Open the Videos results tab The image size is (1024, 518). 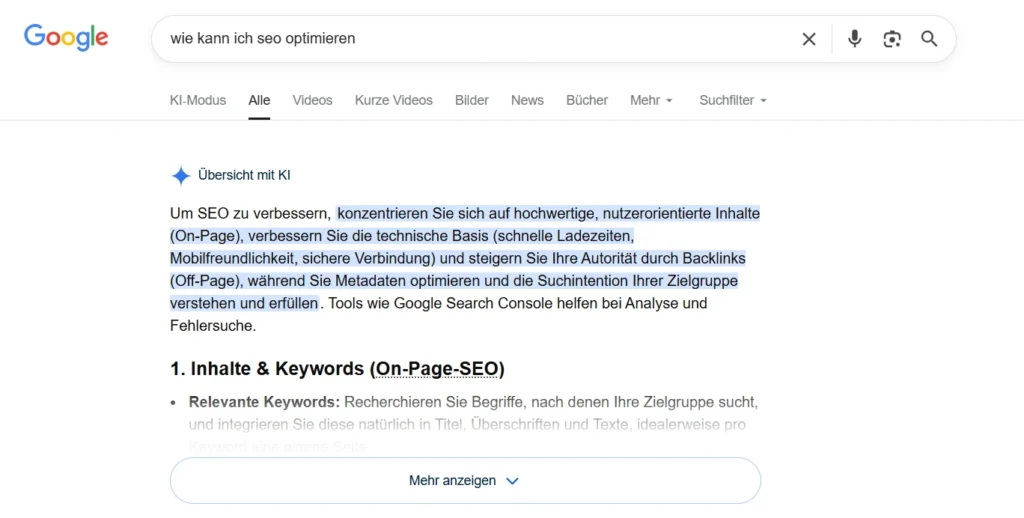[312, 100]
